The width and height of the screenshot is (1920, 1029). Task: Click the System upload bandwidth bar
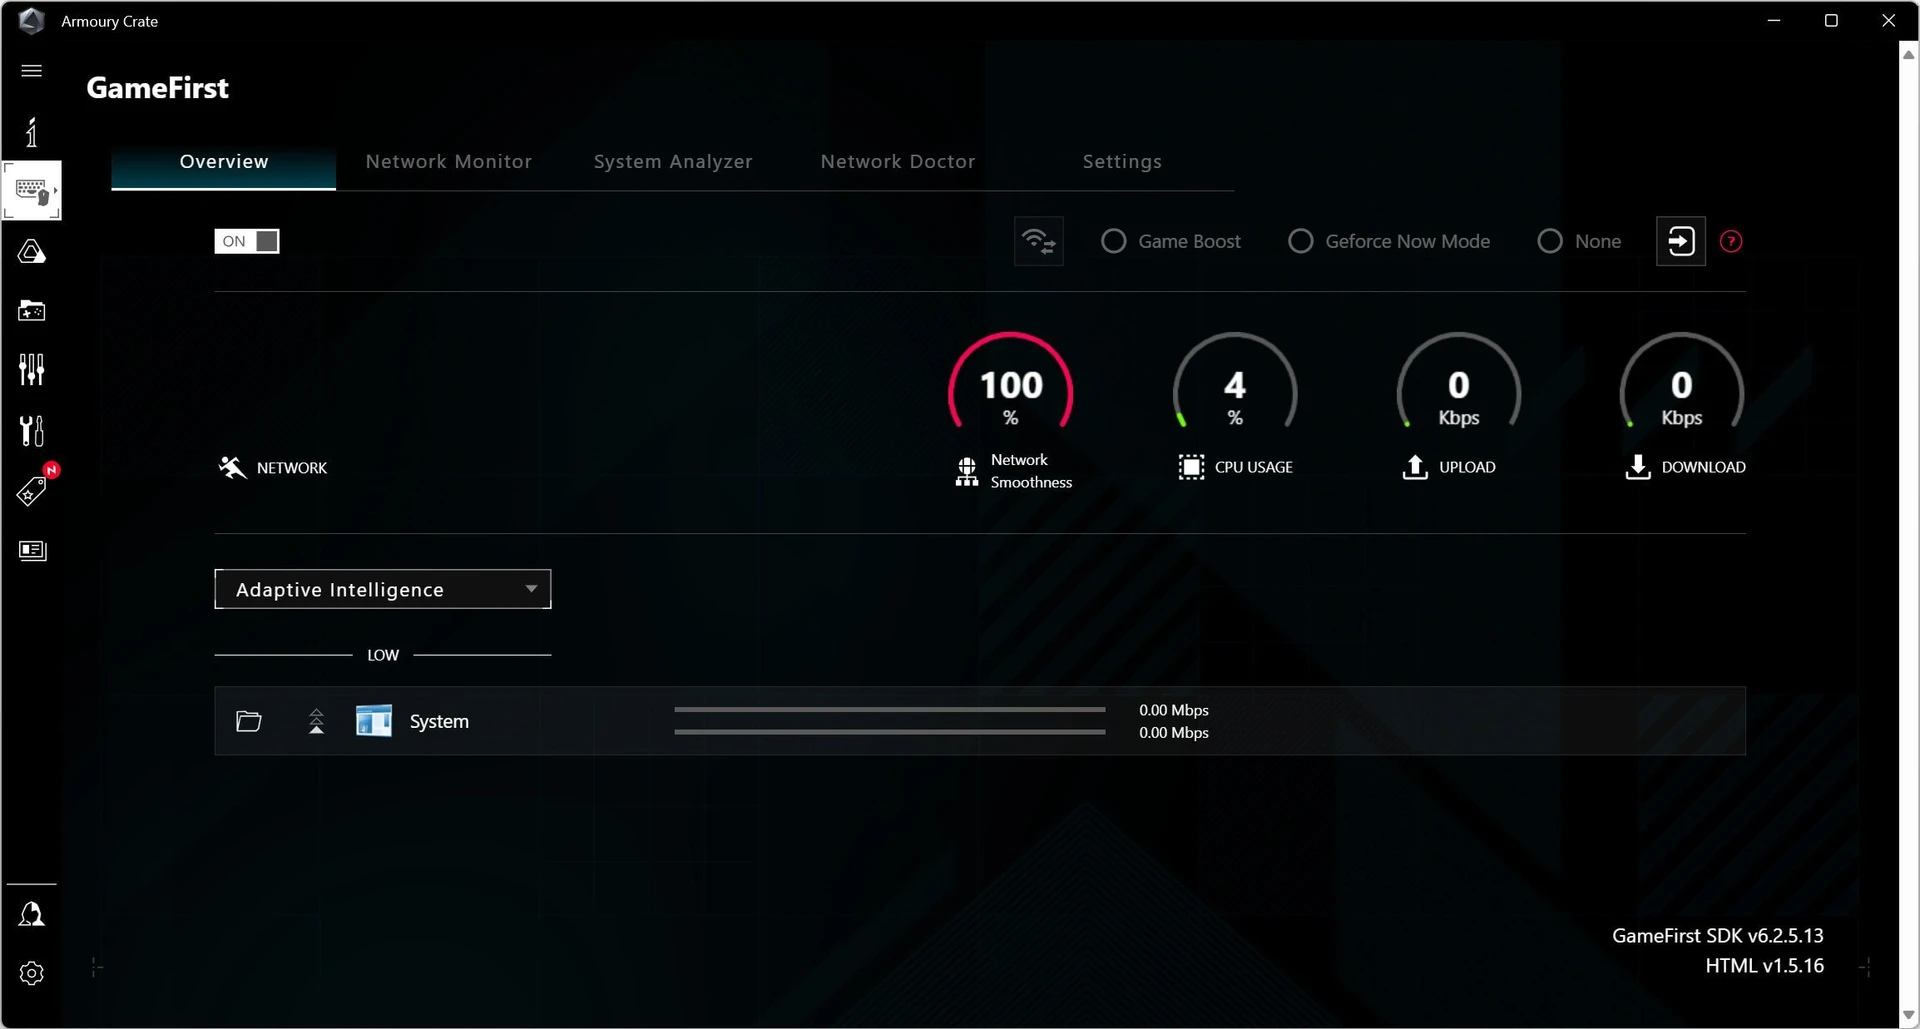pos(890,709)
